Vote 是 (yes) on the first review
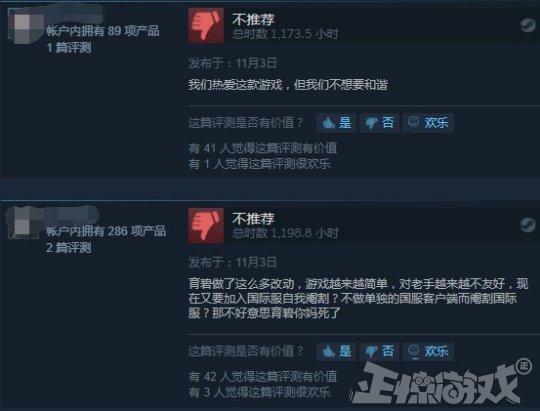540x411 pixels. pos(336,122)
